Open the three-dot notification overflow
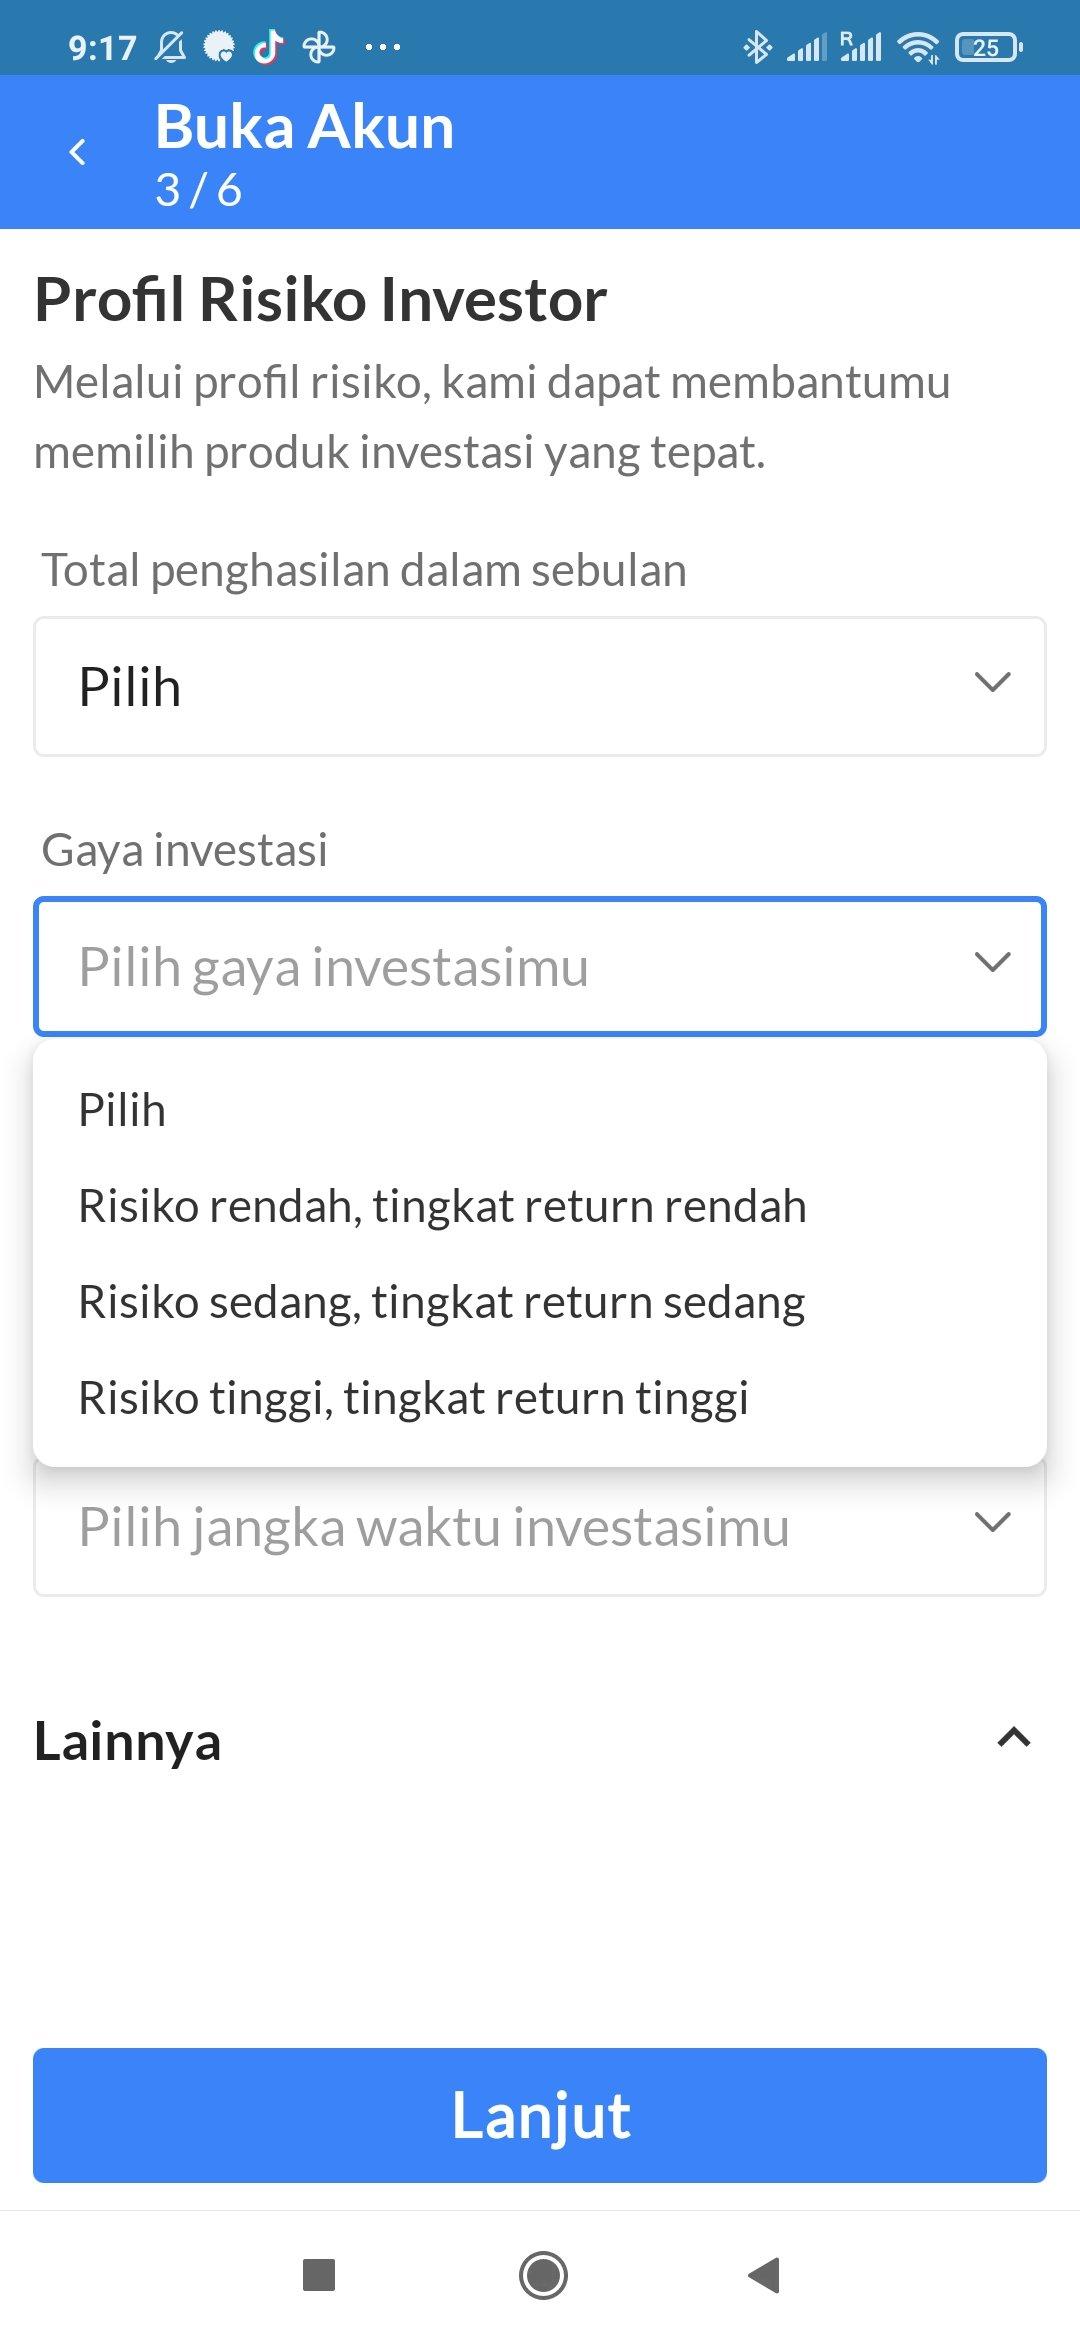This screenshot has width=1080, height=2340. tap(383, 47)
